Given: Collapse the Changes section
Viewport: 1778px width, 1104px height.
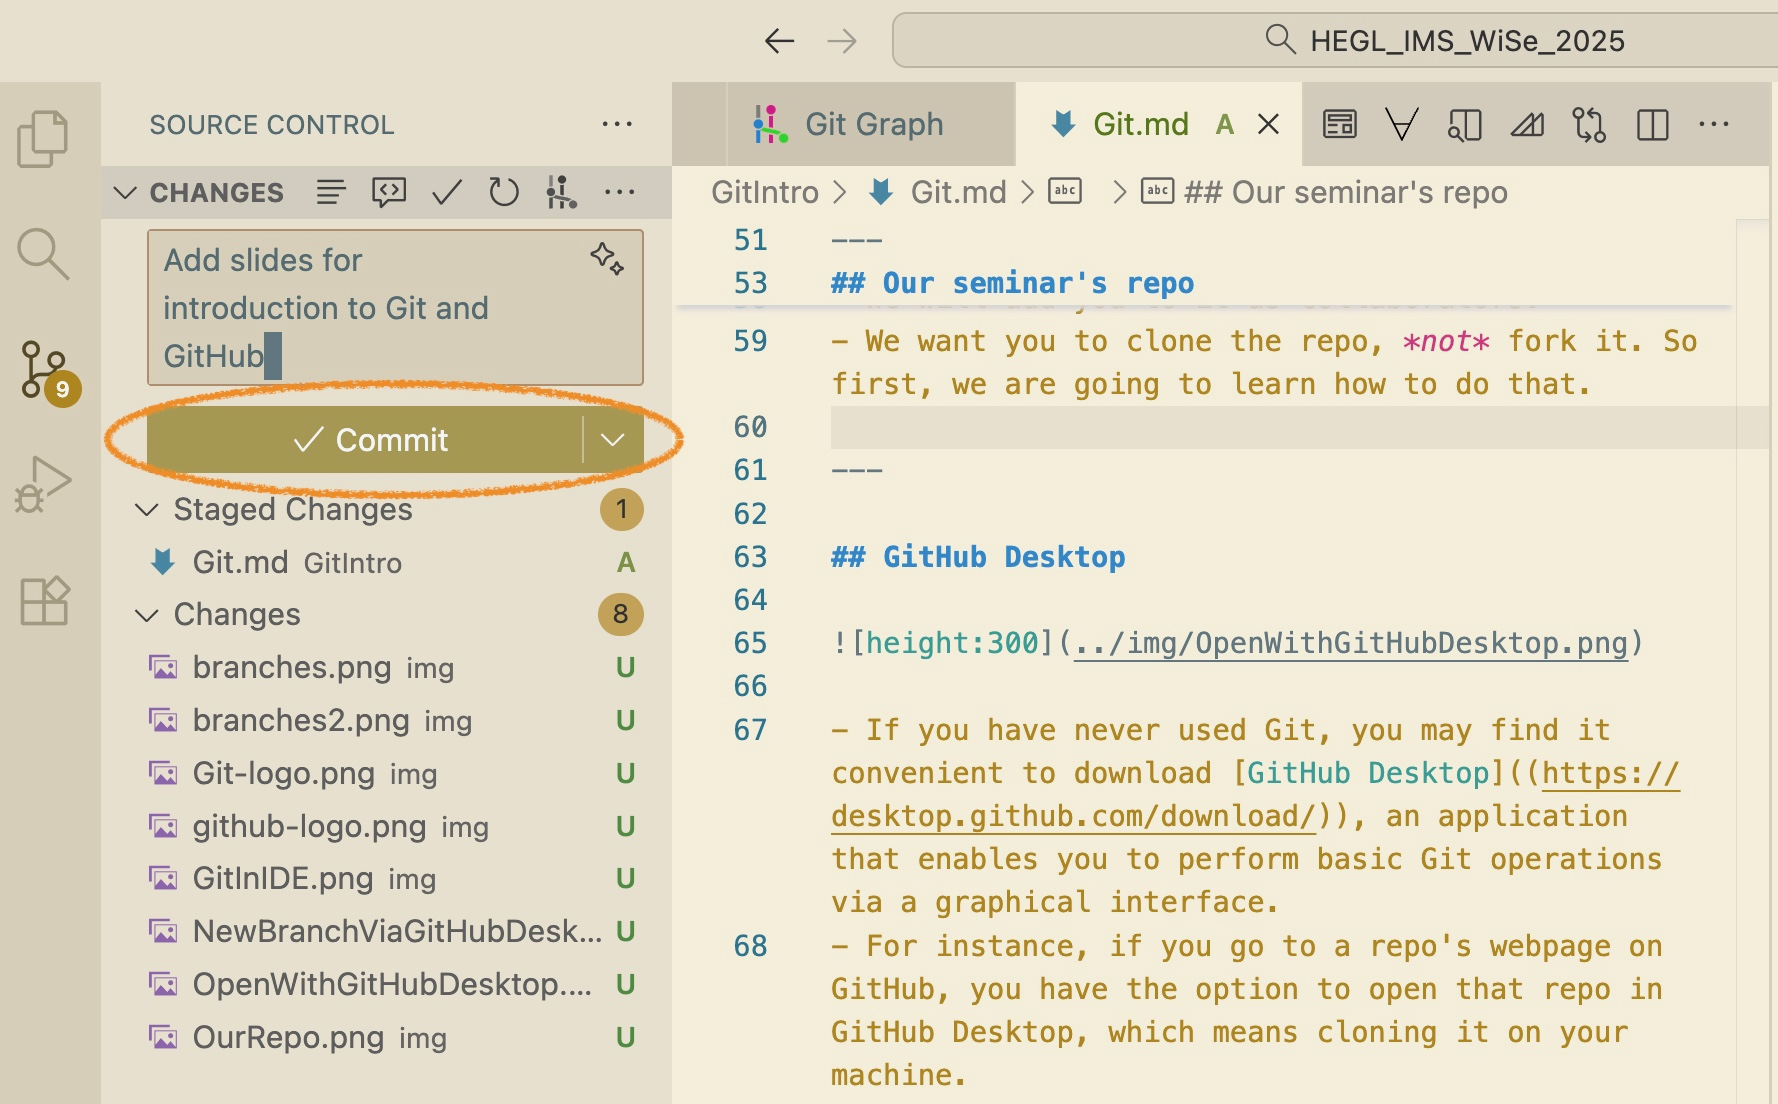Looking at the screenshot, I should coord(146,614).
